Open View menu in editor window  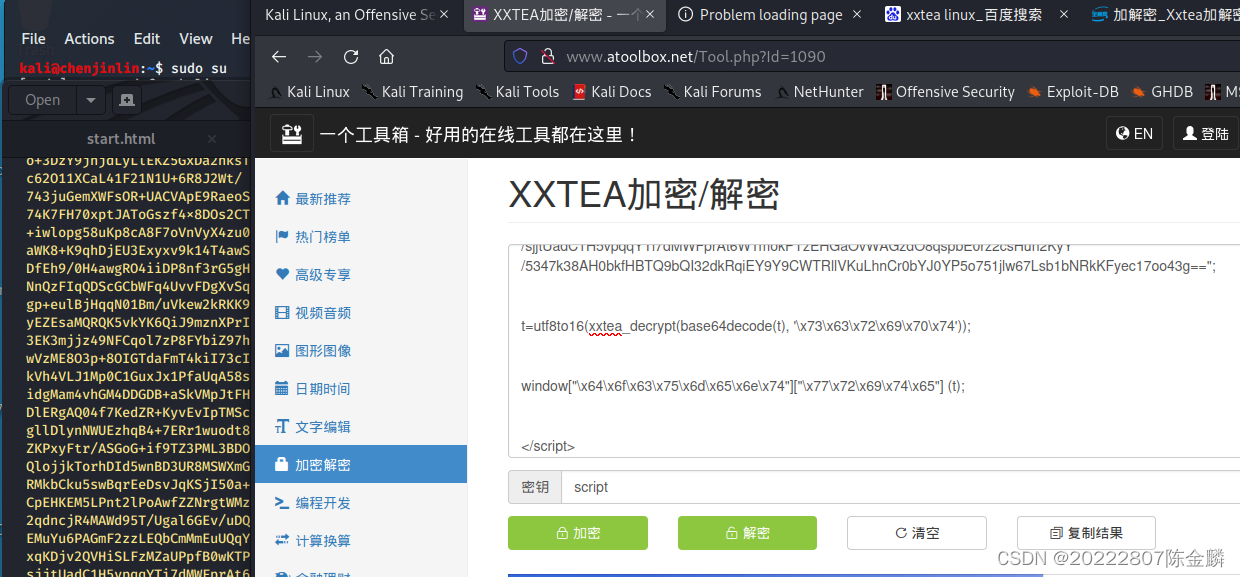click(x=196, y=39)
